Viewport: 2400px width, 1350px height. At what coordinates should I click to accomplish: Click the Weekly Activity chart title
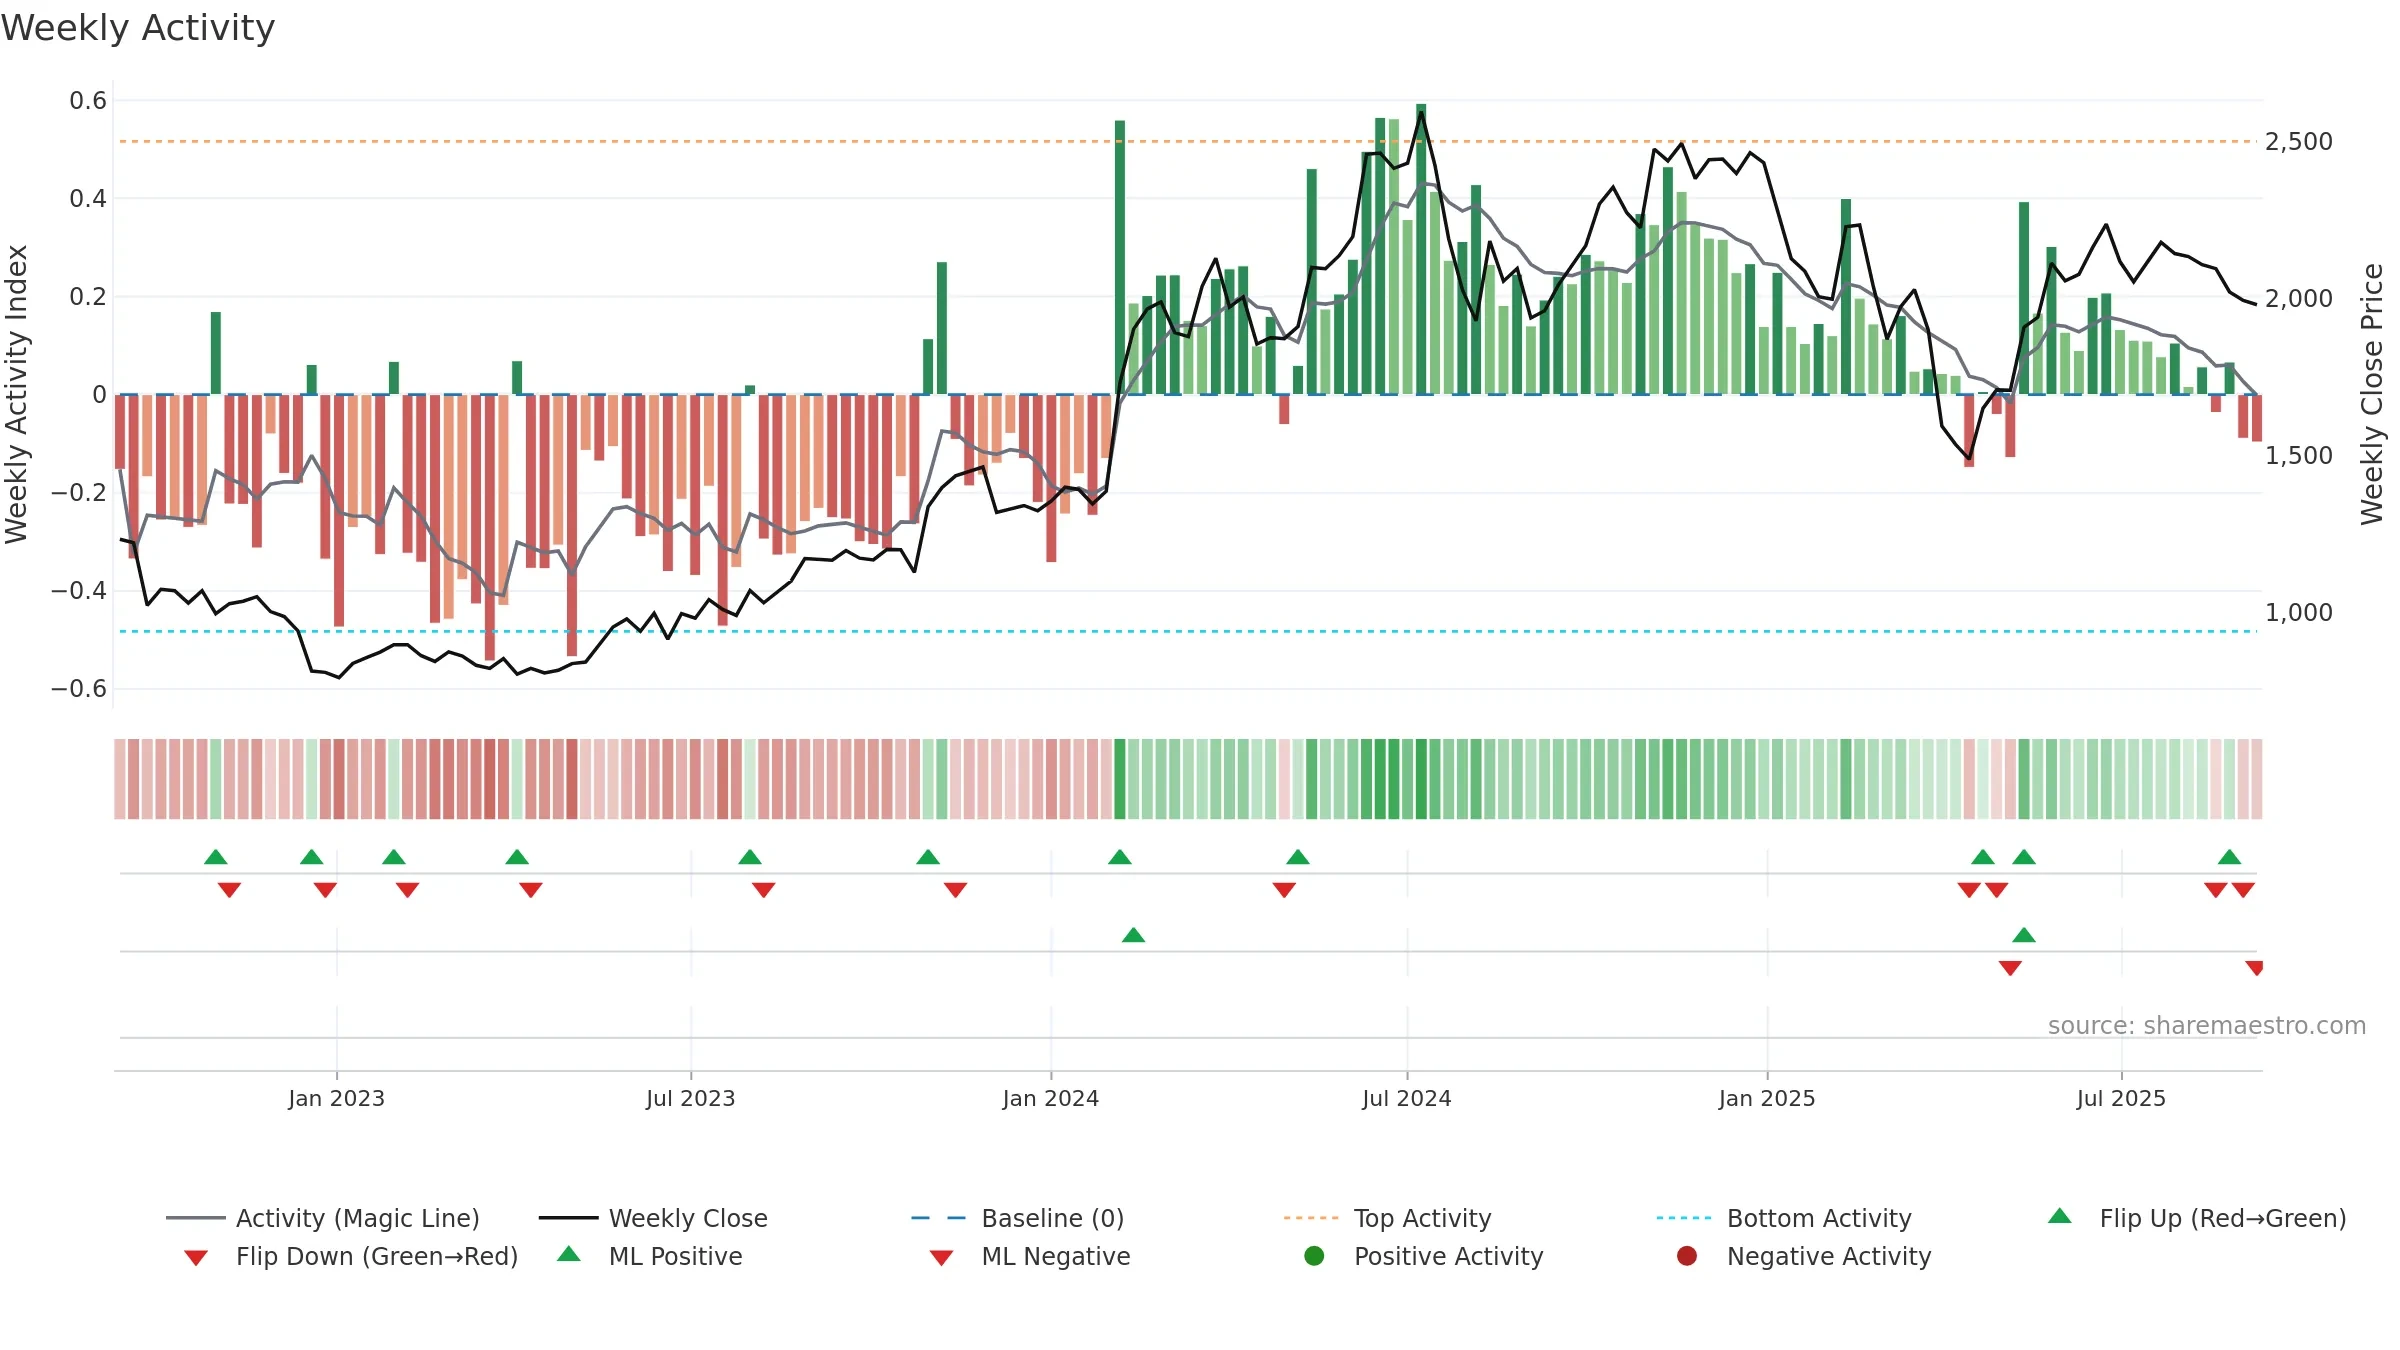pyautogui.click(x=138, y=28)
